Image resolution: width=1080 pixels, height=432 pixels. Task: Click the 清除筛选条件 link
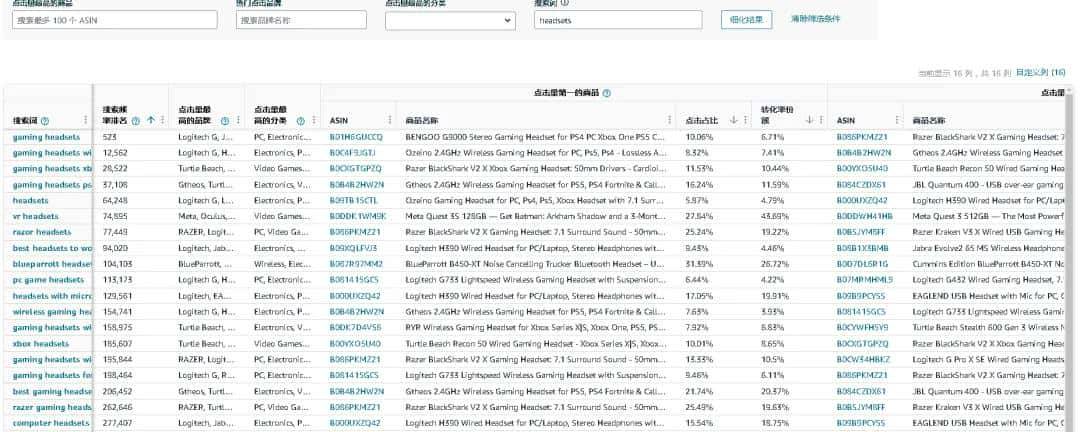(815, 19)
